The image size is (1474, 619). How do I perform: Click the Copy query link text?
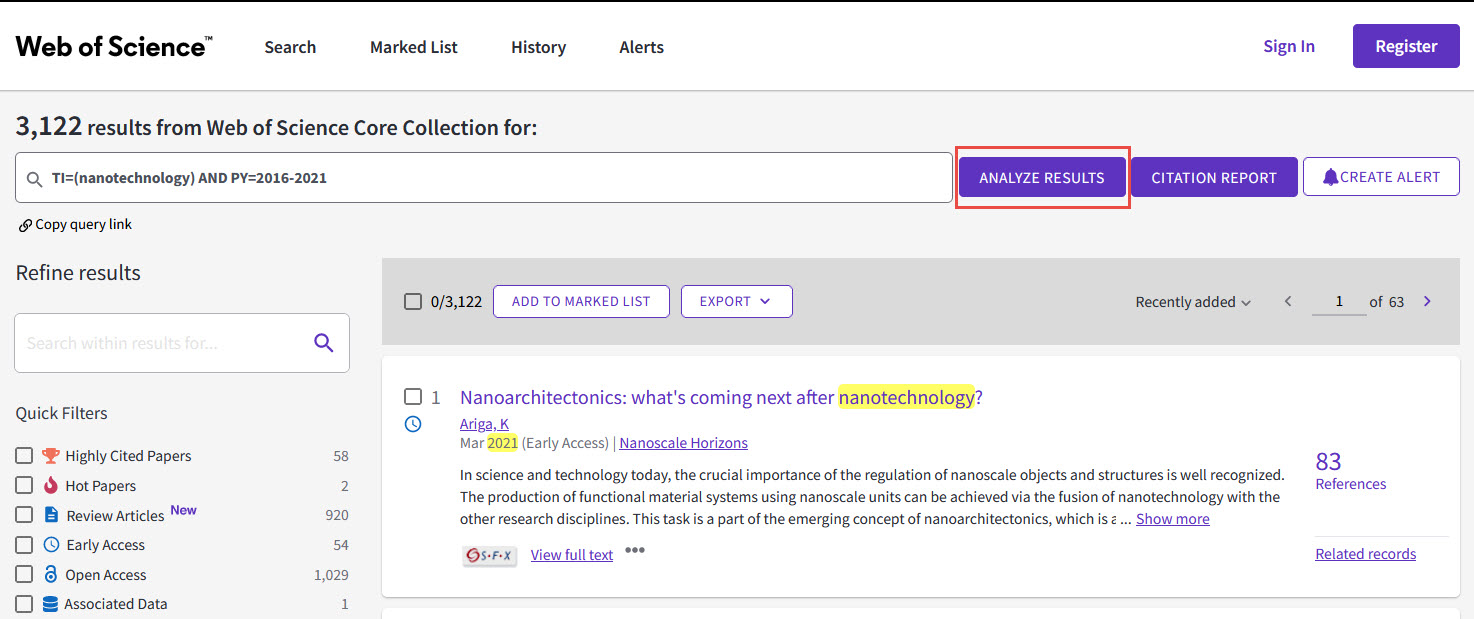coord(84,225)
